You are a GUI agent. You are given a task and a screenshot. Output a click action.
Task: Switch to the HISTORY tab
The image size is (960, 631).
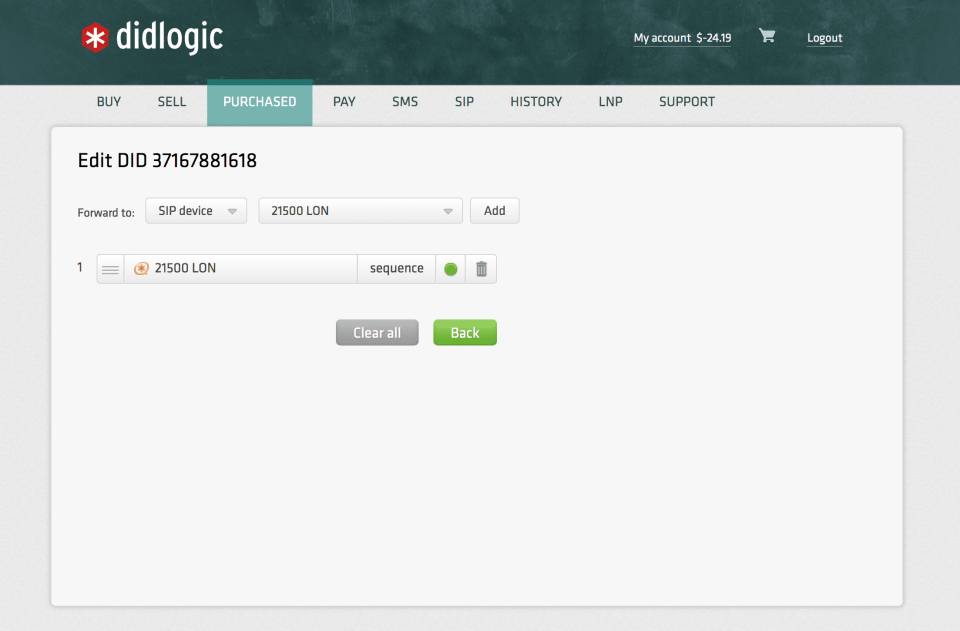[x=536, y=101]
